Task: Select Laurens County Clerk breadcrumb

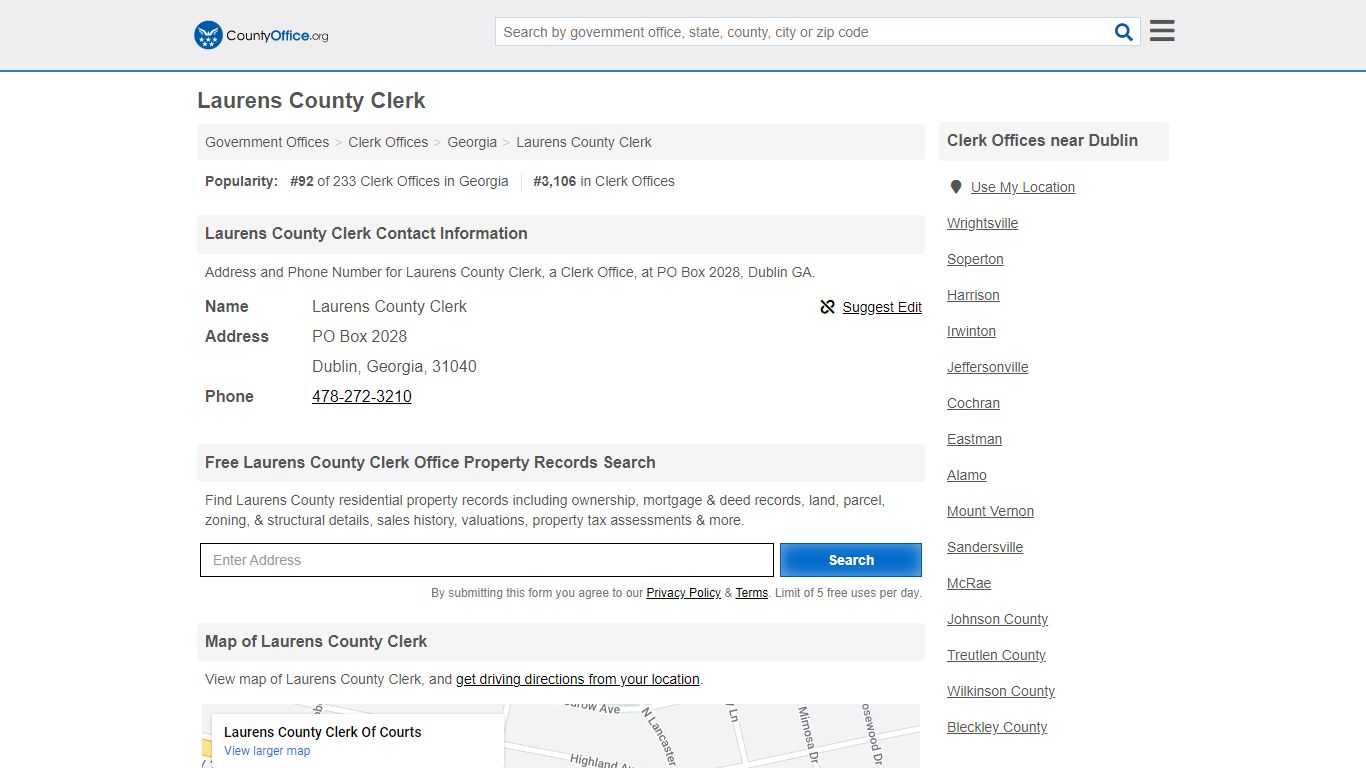Action: point(584,142)
